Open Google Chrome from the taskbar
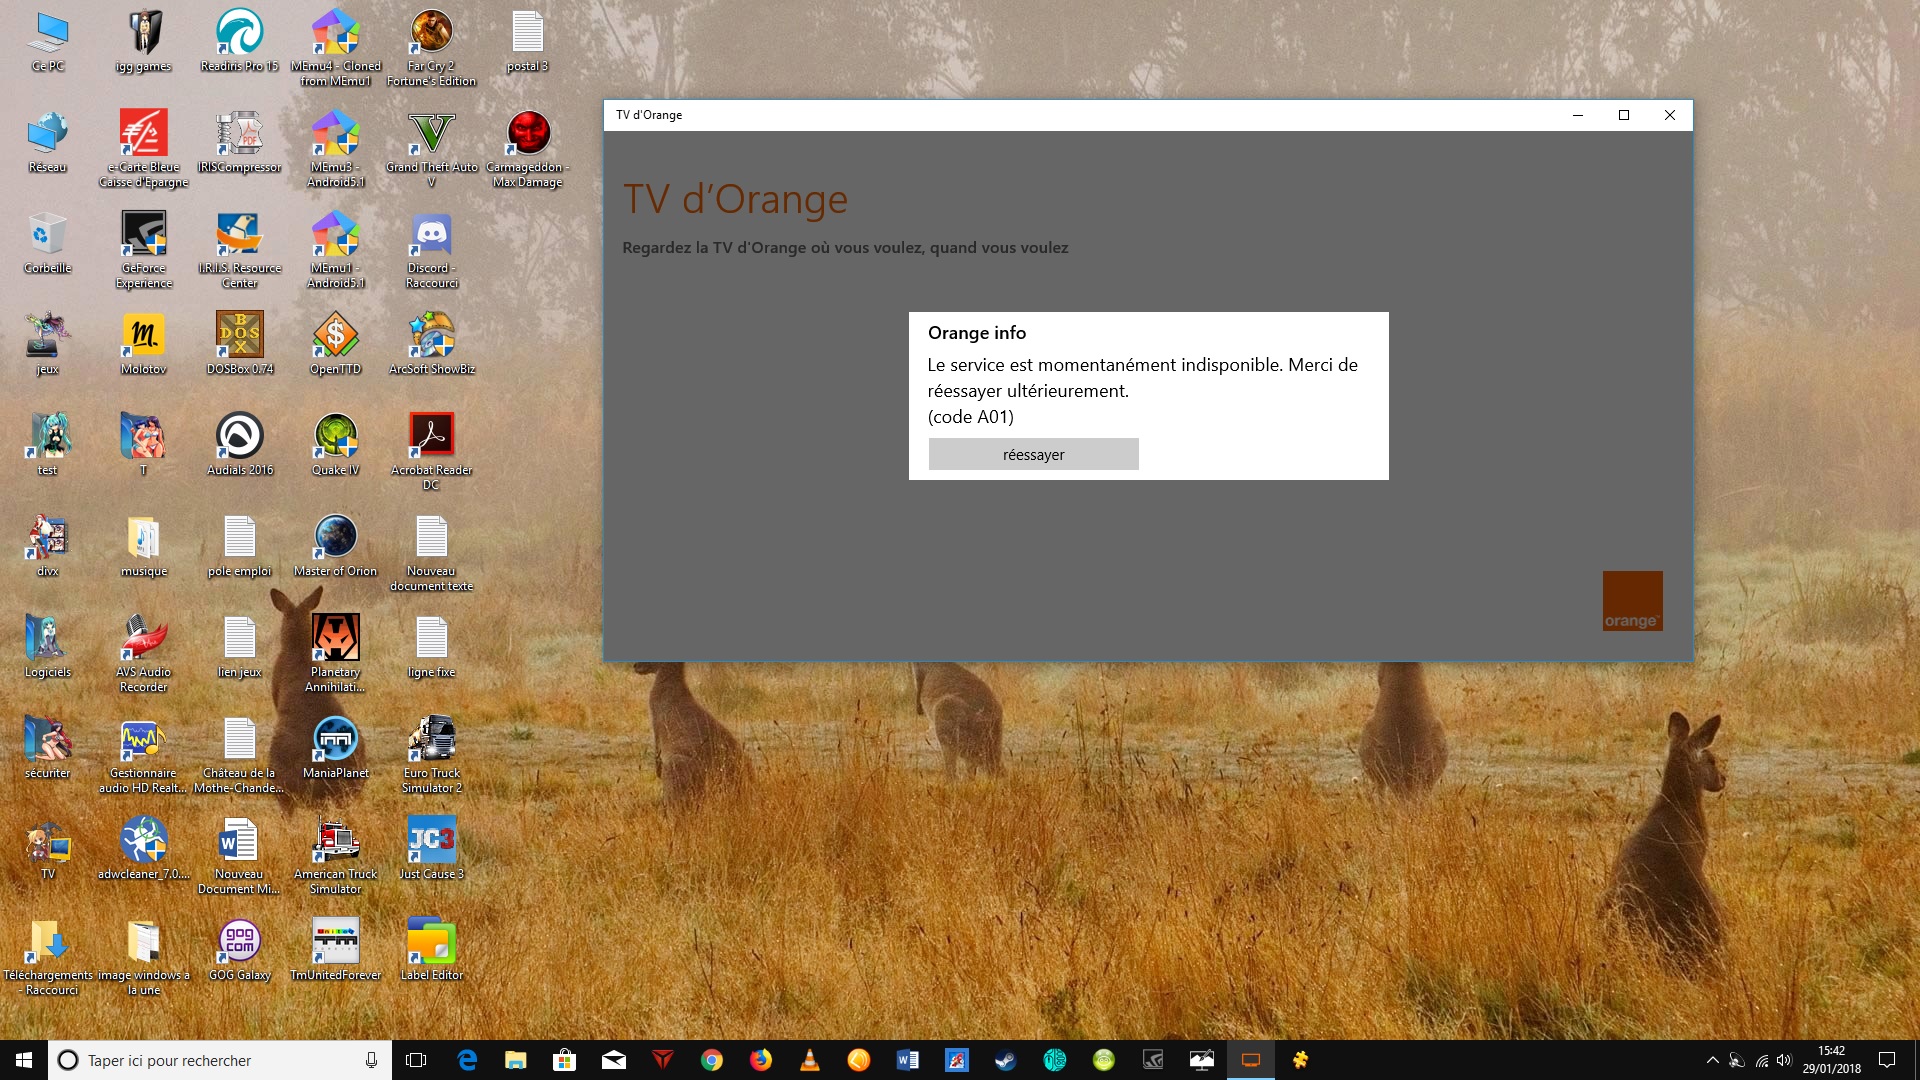Viewport: 1920px width, 1080px height. (x=712, y=1060)
